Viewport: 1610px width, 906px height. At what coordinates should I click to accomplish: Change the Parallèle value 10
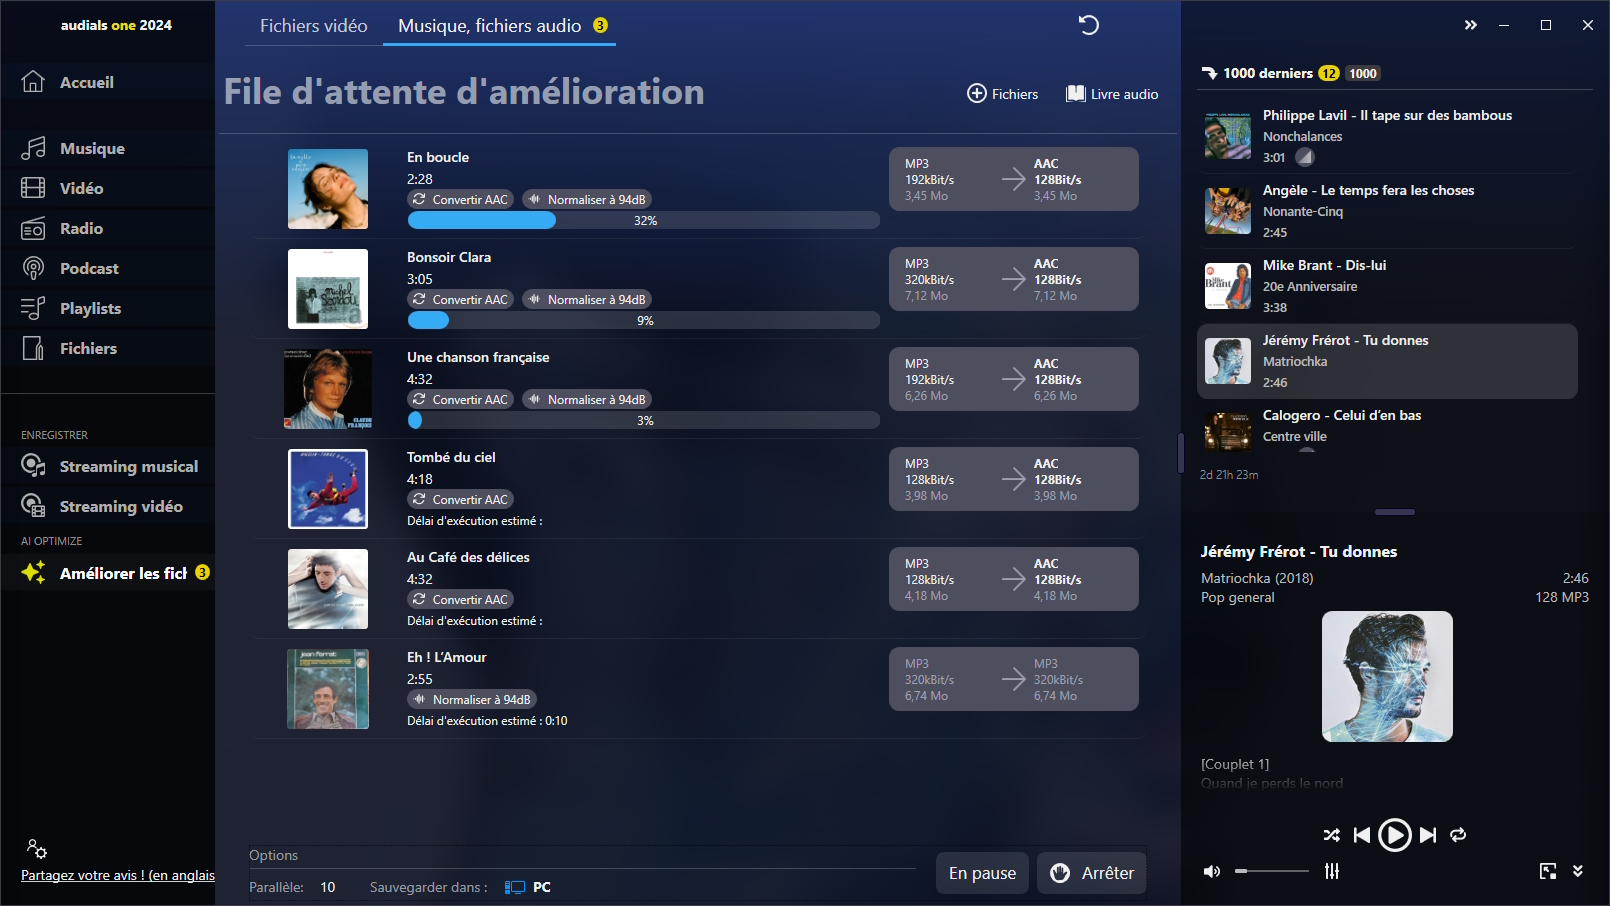click(328, 887)
